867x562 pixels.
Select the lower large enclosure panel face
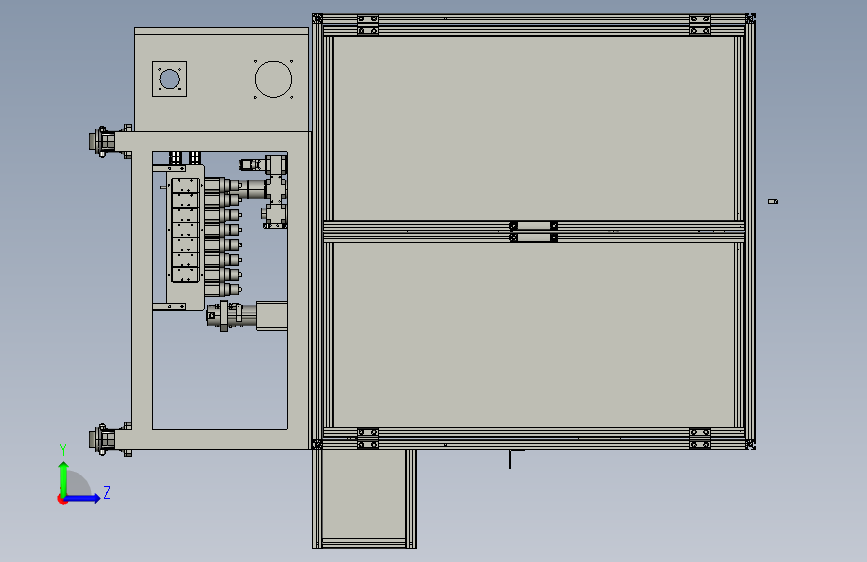coord(534,335)
